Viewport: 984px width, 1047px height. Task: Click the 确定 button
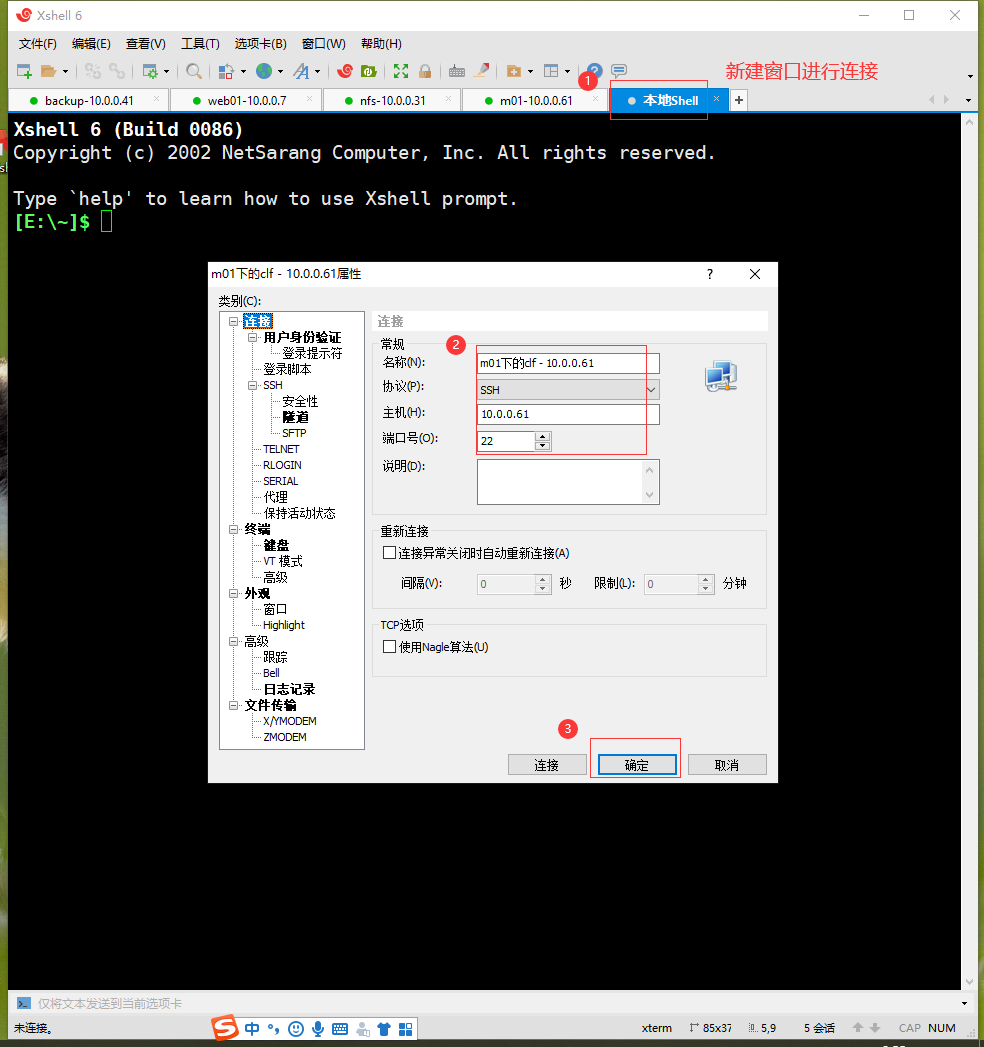coord(637,765)
